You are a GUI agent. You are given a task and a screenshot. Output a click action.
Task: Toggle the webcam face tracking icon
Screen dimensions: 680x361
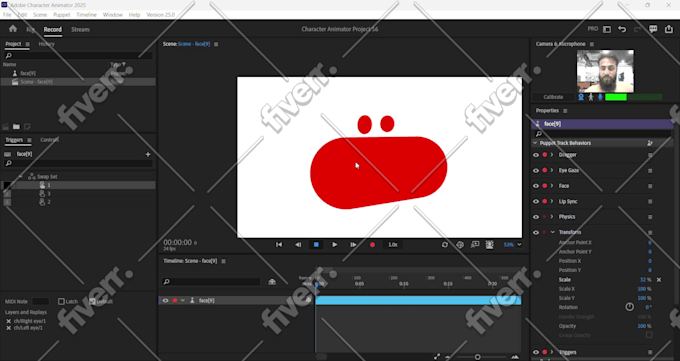[x=581, y=97]
